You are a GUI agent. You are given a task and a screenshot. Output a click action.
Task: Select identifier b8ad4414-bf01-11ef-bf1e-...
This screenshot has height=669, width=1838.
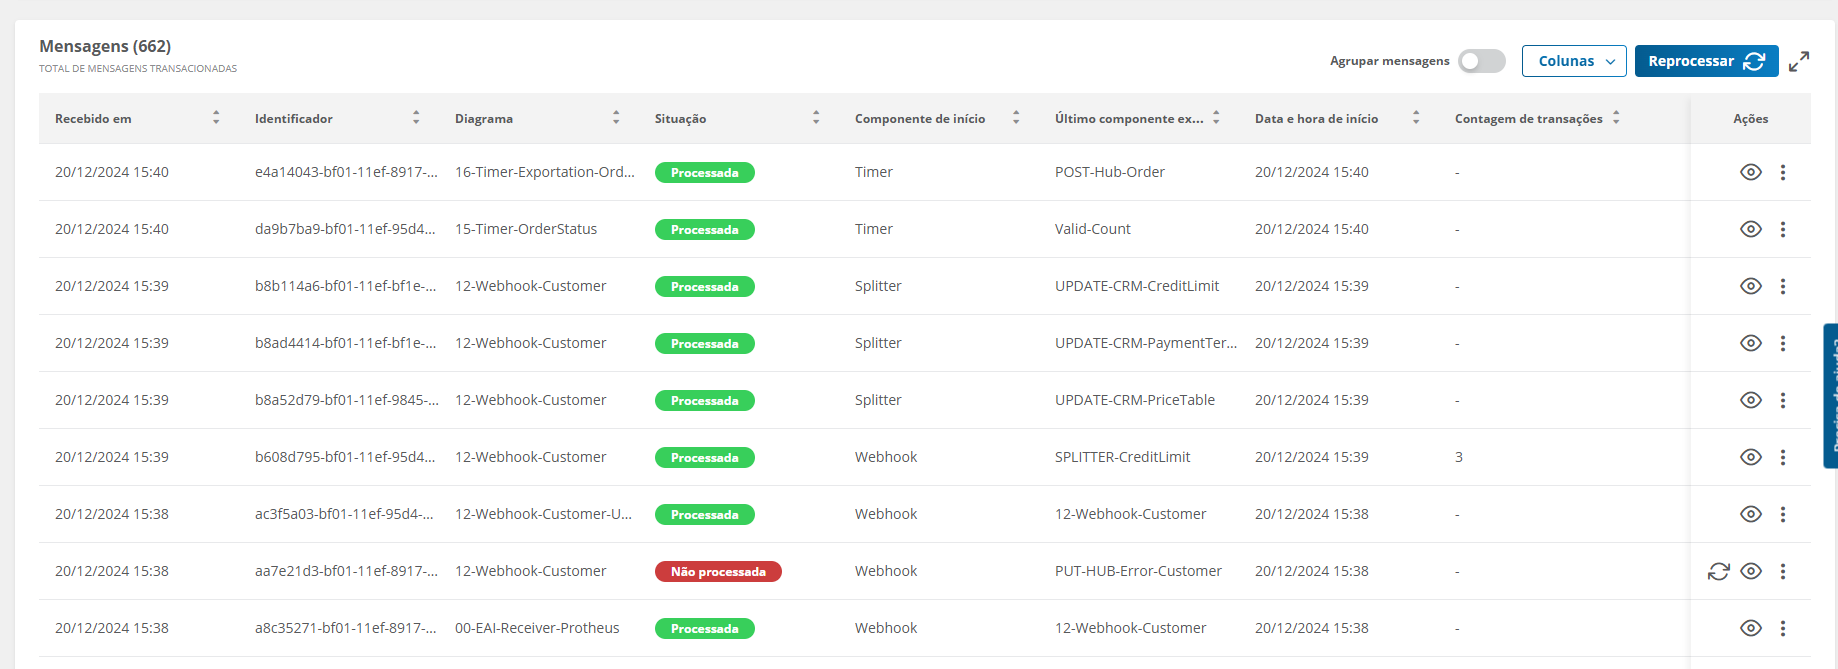(x=345, y=343)
